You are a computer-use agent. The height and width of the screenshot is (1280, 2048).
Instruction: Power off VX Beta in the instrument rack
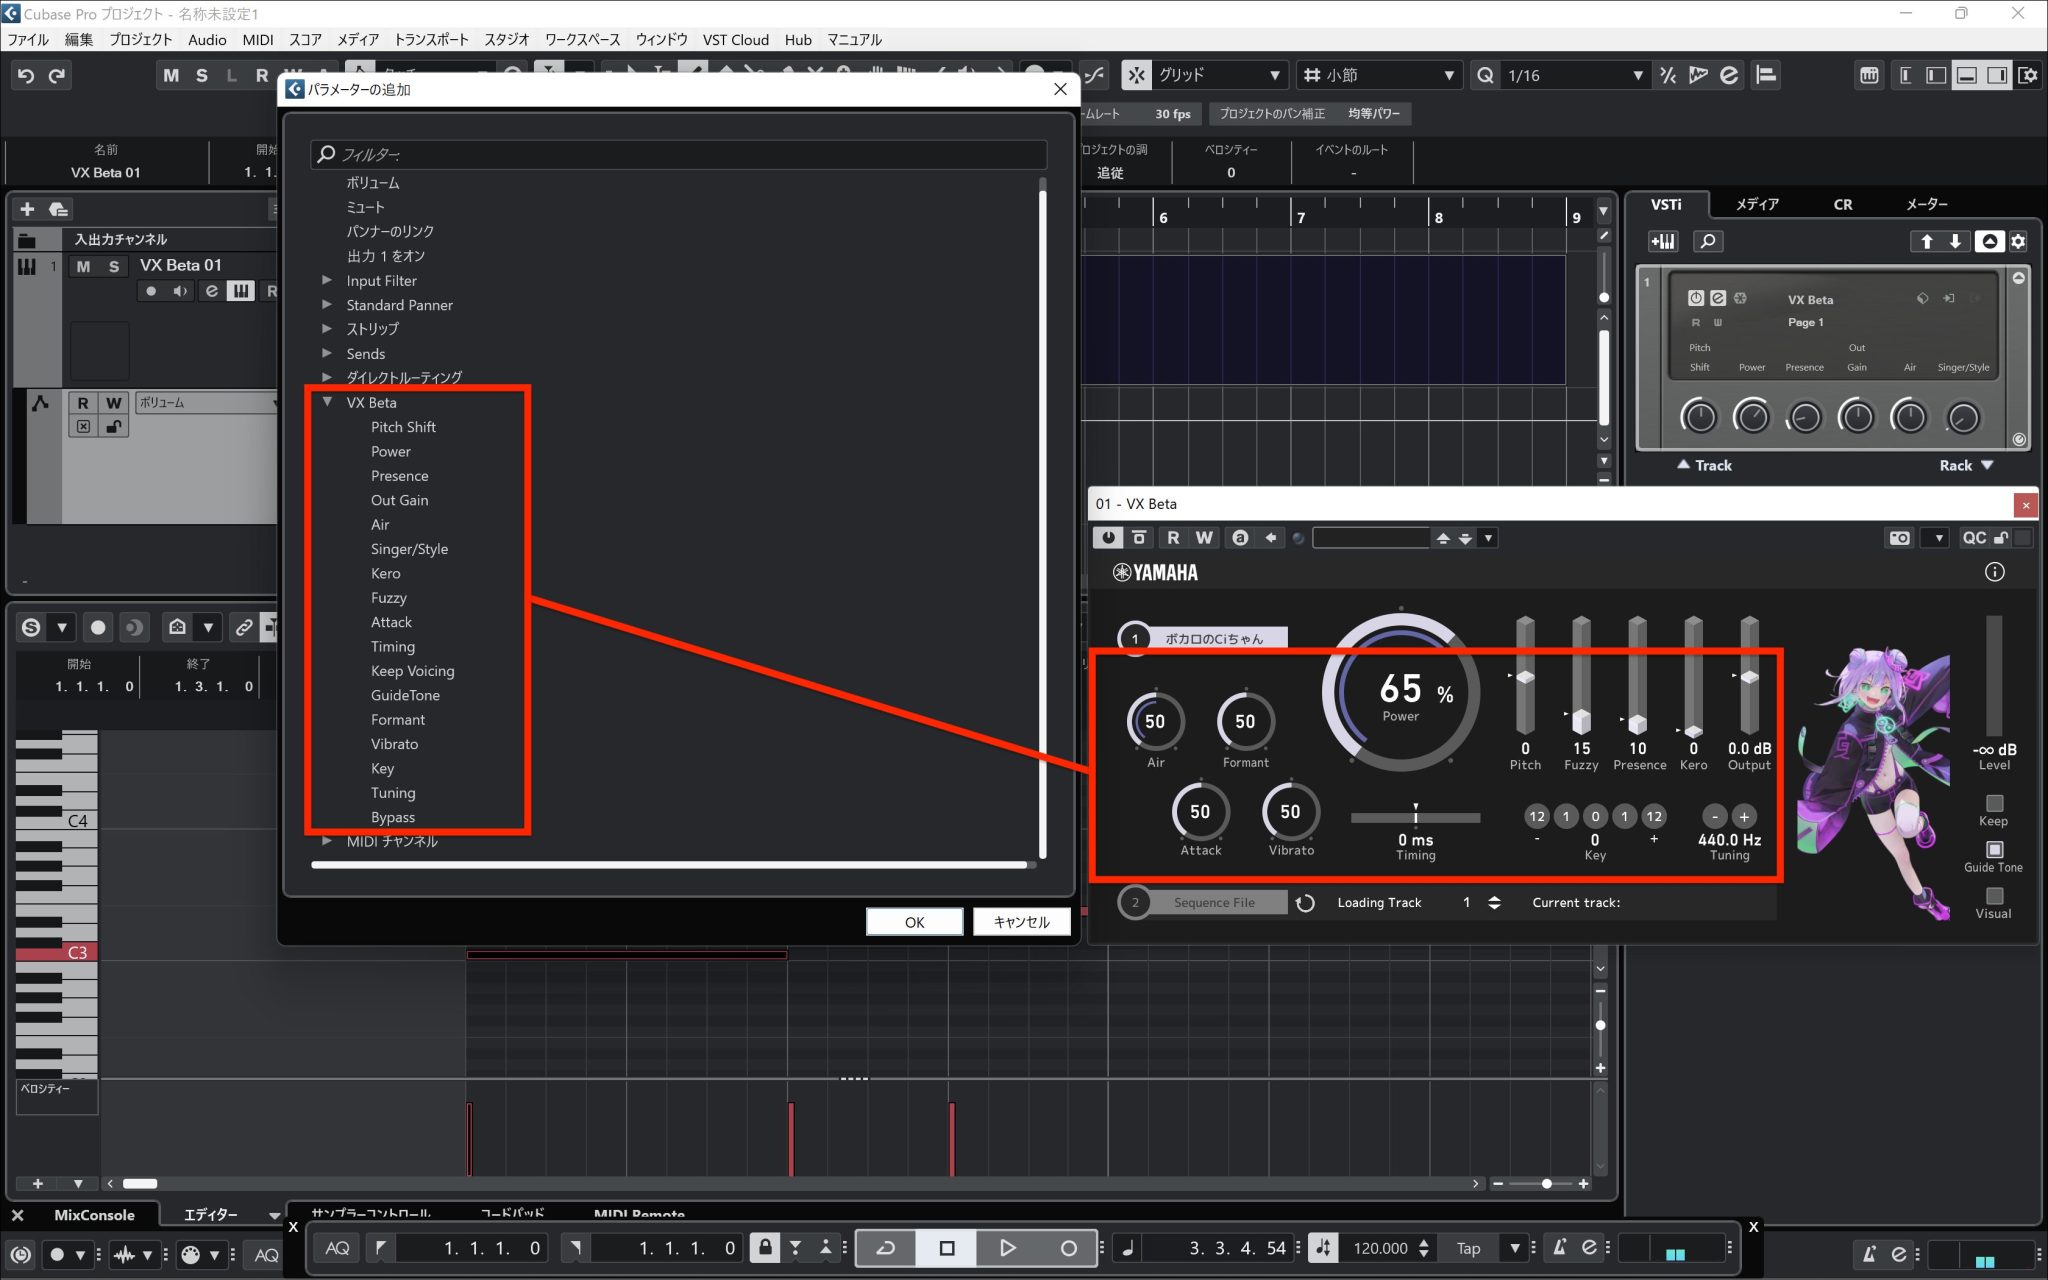coord(1697,297)
